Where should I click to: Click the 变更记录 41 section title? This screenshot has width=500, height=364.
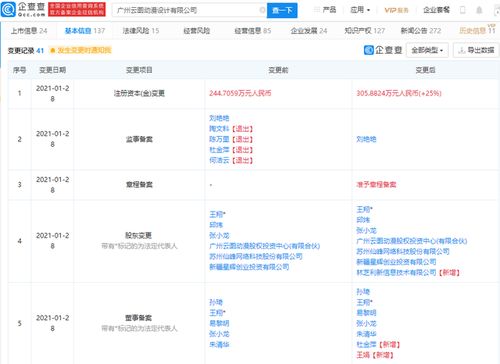tap(26, 51)
